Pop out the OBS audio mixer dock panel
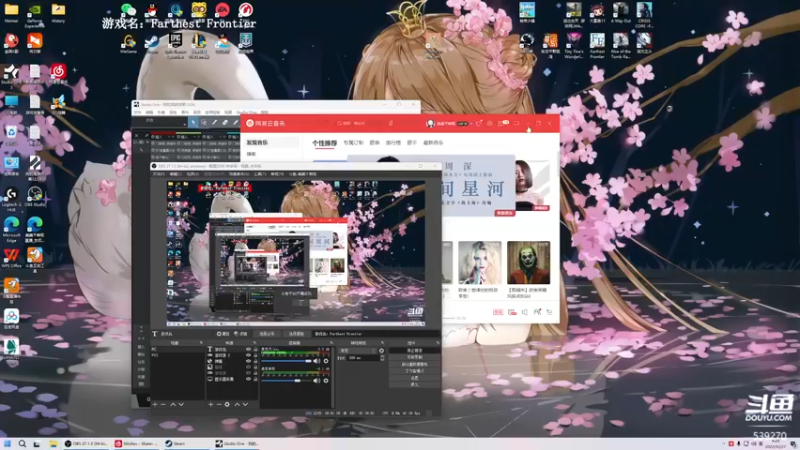800x450 pixels. [x=332, y=343]
